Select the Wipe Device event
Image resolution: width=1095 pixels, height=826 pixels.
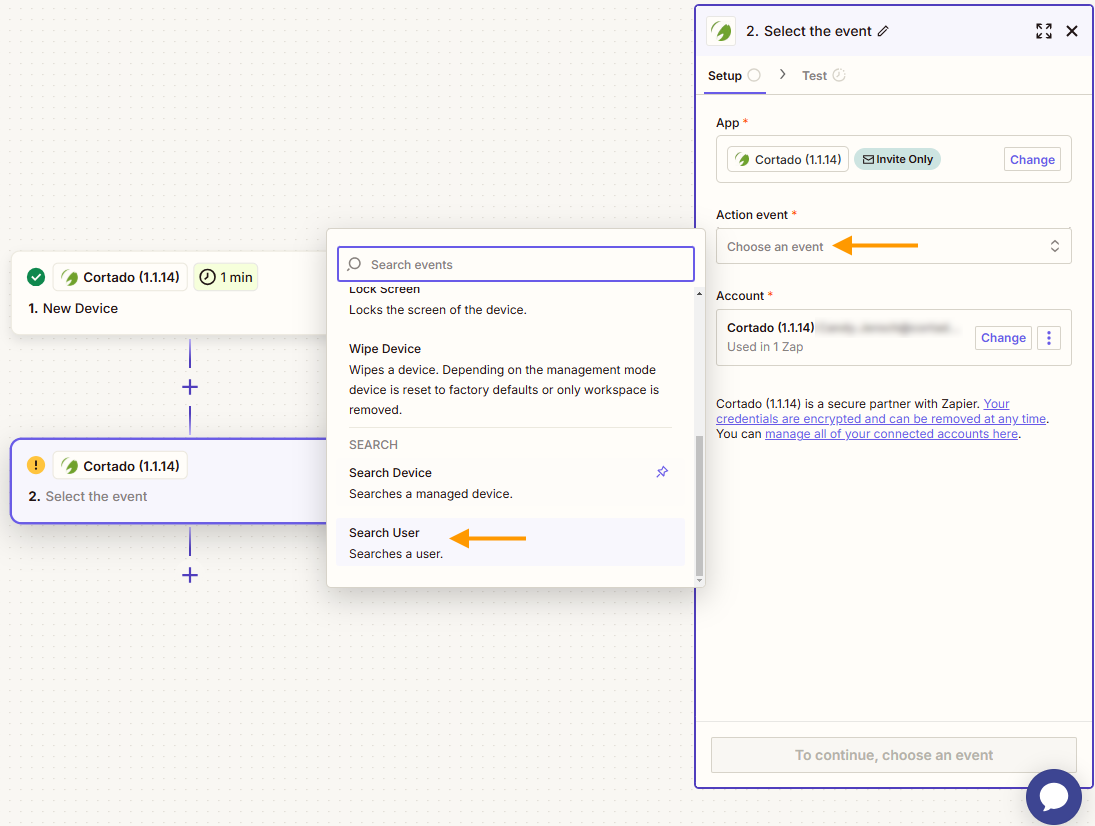click(510, 378)
